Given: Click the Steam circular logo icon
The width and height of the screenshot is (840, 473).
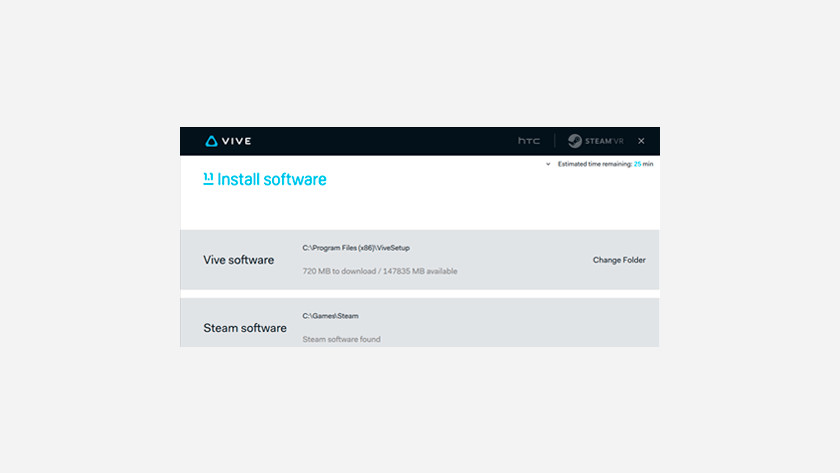Looking at the screenshot, I should [575, 141].
